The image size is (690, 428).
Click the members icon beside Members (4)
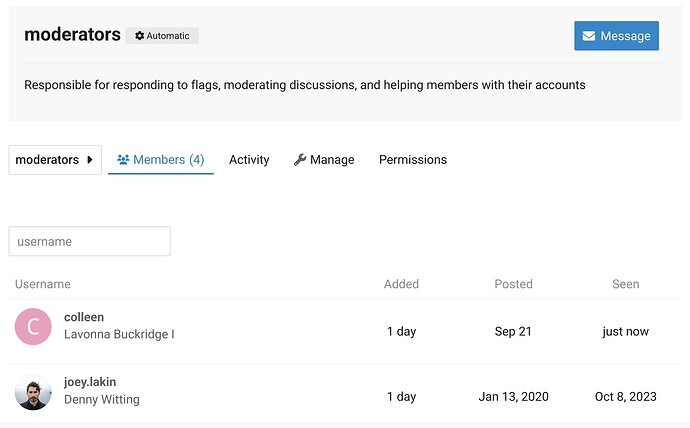tap(123, 159)
